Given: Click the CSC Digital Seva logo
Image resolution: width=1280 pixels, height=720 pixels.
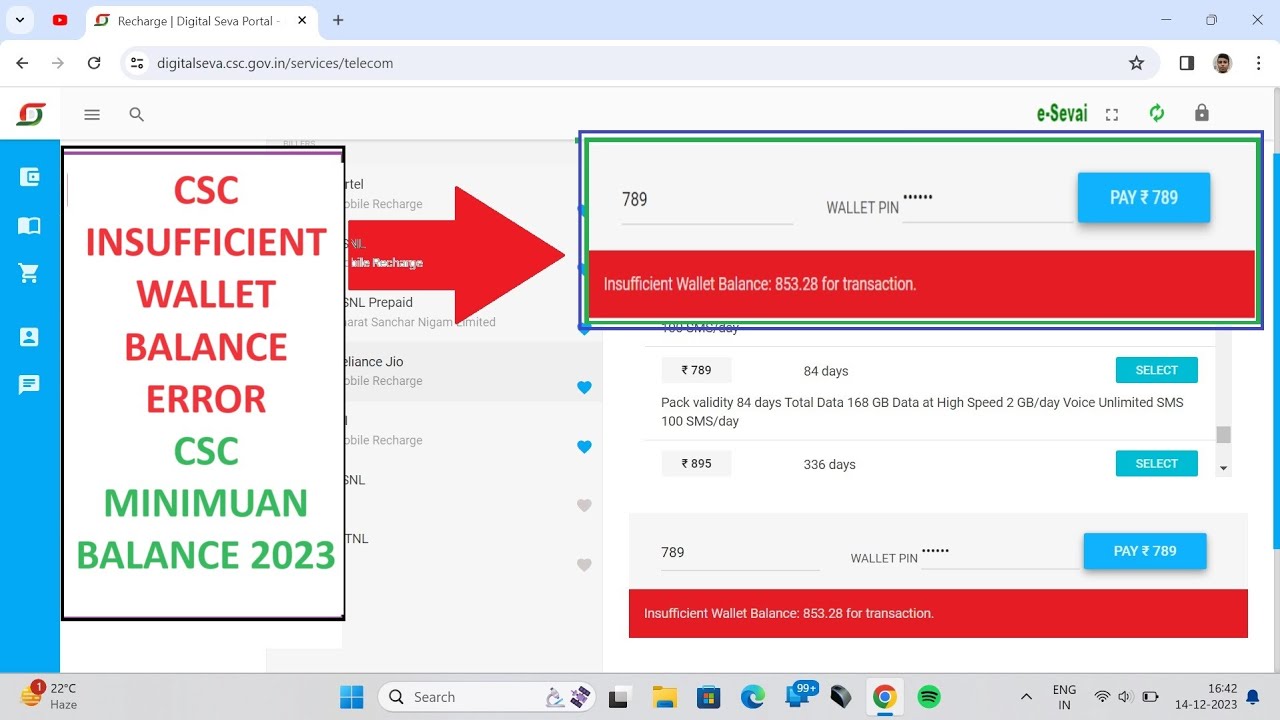Looking at the screenshot, I should (30, 114).
